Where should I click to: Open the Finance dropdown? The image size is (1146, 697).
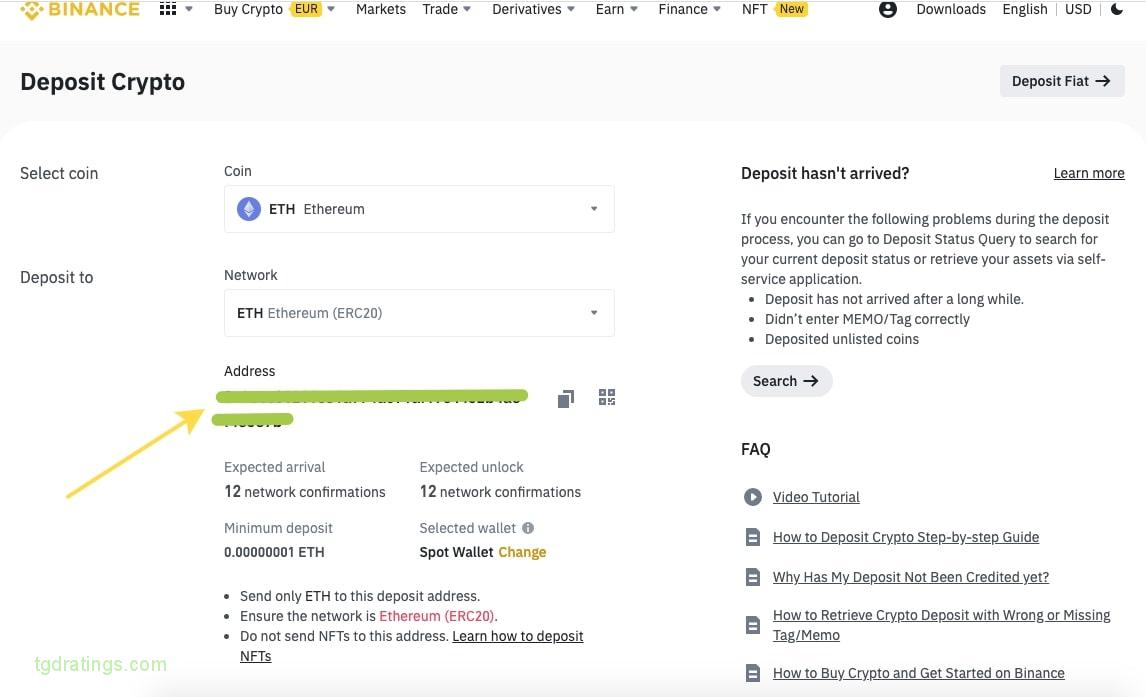(x=689, y=9)
